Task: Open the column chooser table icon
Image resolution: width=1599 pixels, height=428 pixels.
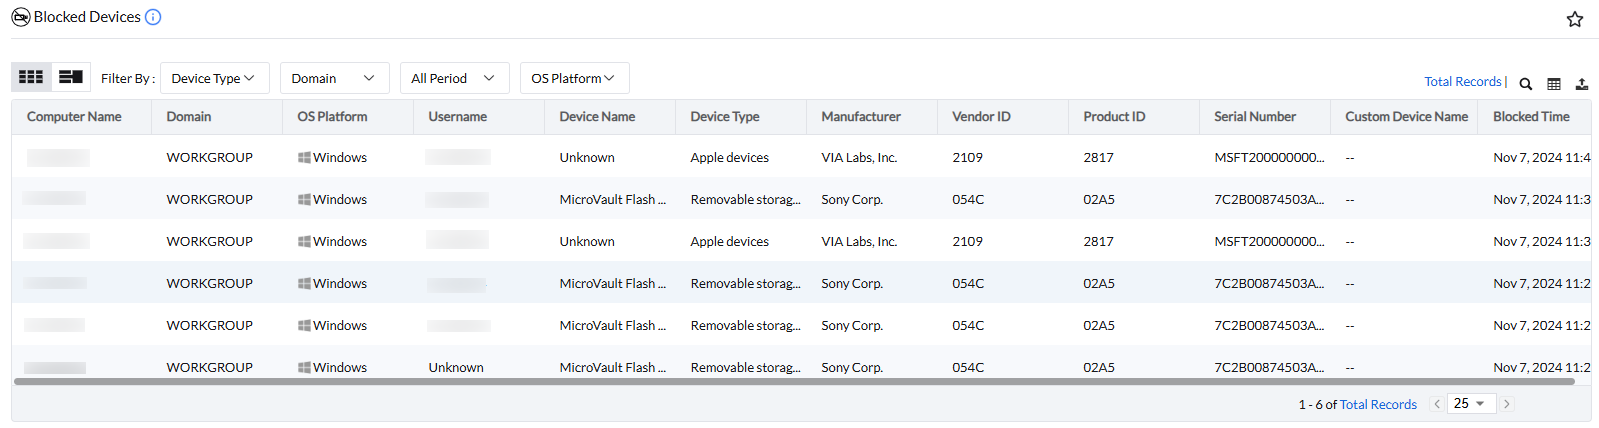Action: (x=1554, y=84)
